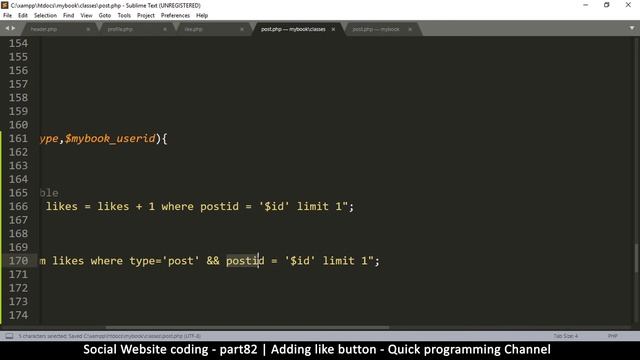Screen dimensions: 640x360
Task: Open the File menu
Action: [x=7, y=16]
